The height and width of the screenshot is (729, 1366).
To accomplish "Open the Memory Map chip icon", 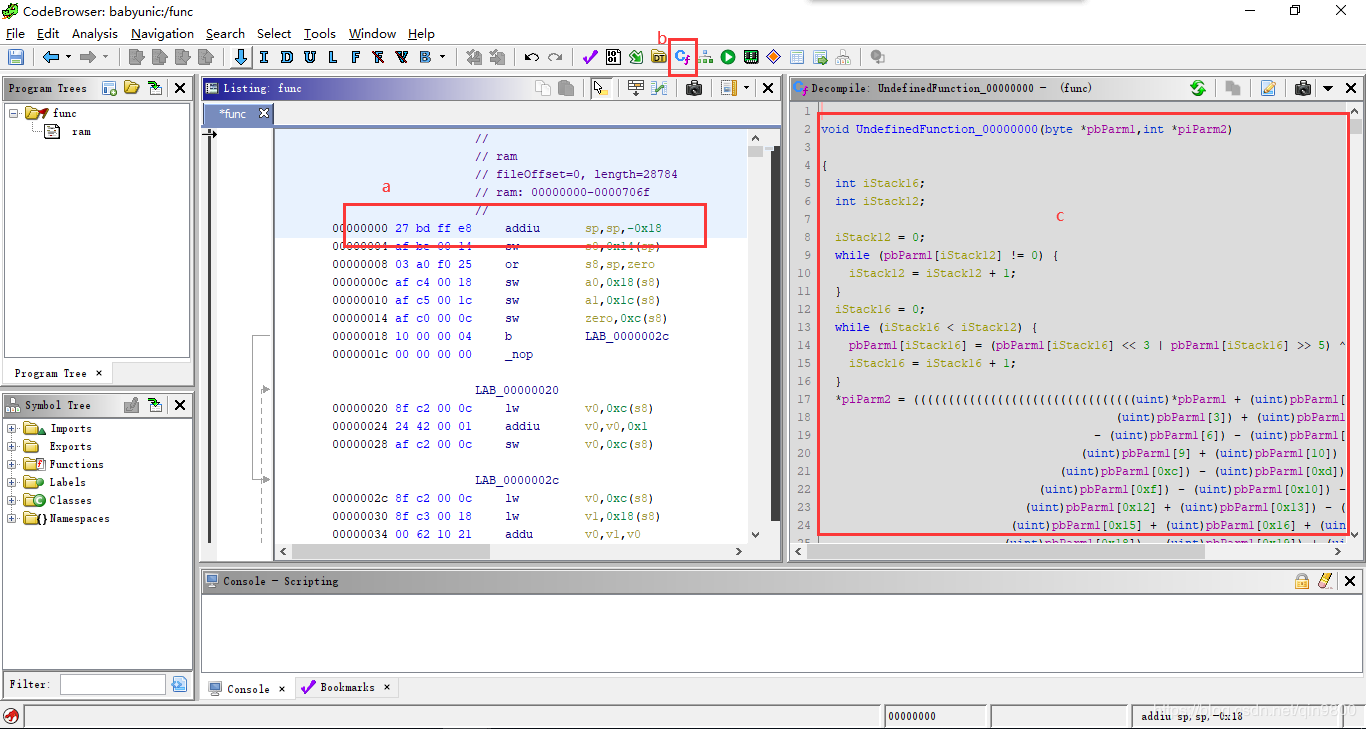I will [x=750, y=57].
